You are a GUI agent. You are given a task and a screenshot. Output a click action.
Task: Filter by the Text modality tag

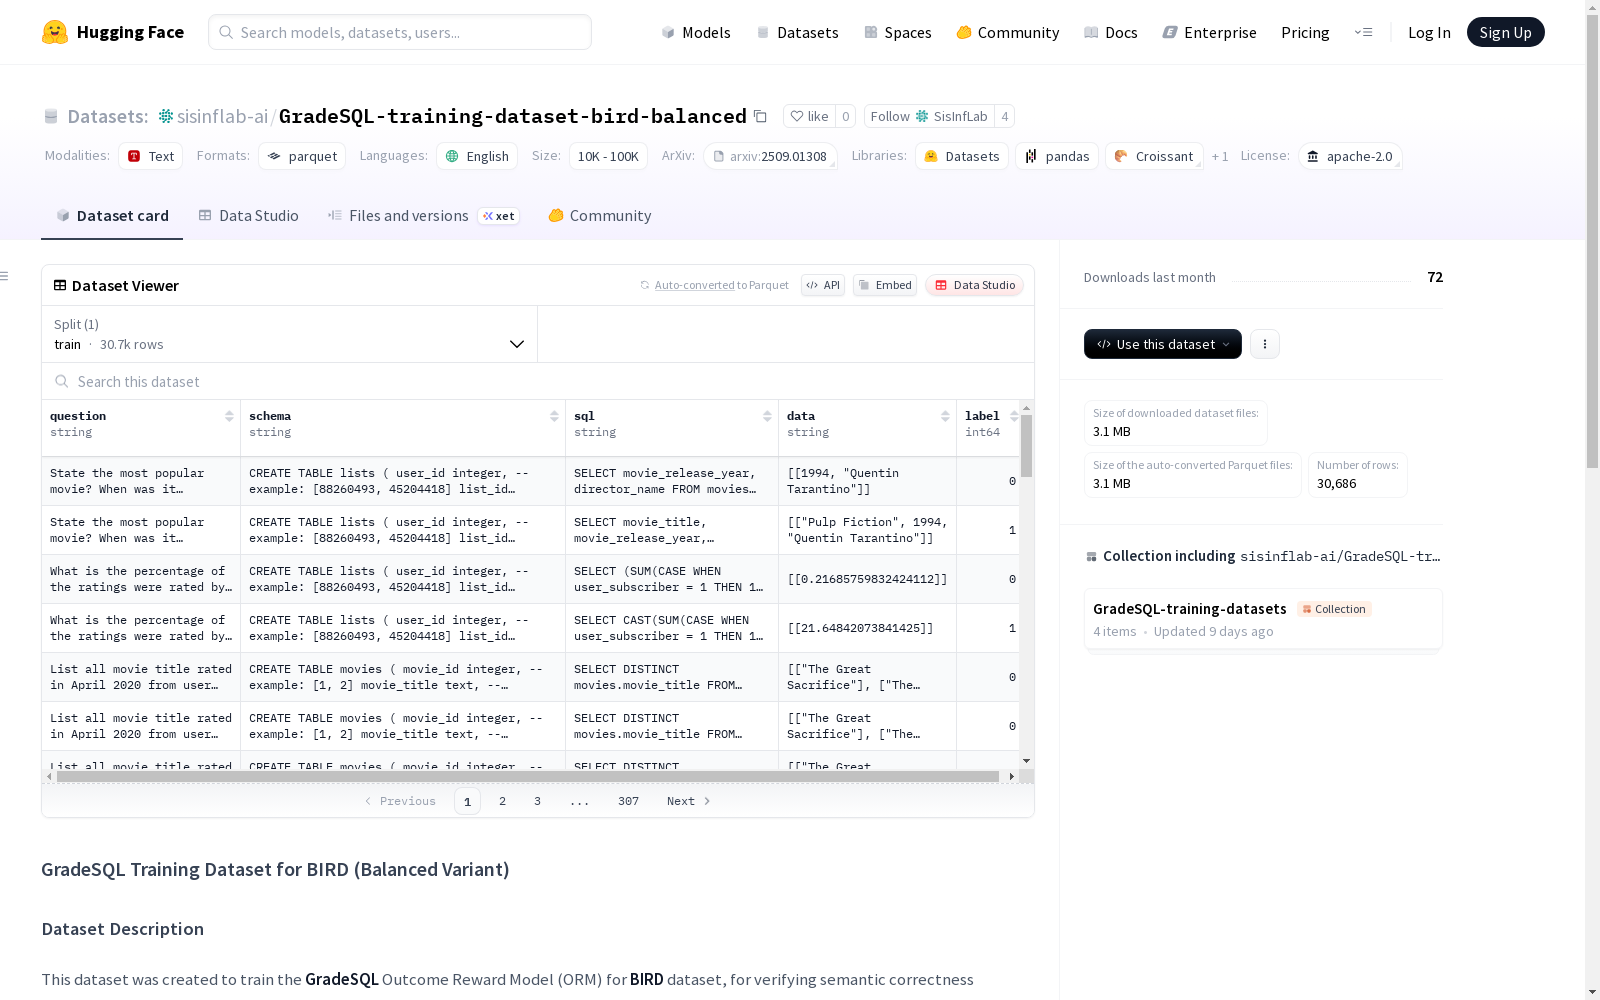[151, 156]
